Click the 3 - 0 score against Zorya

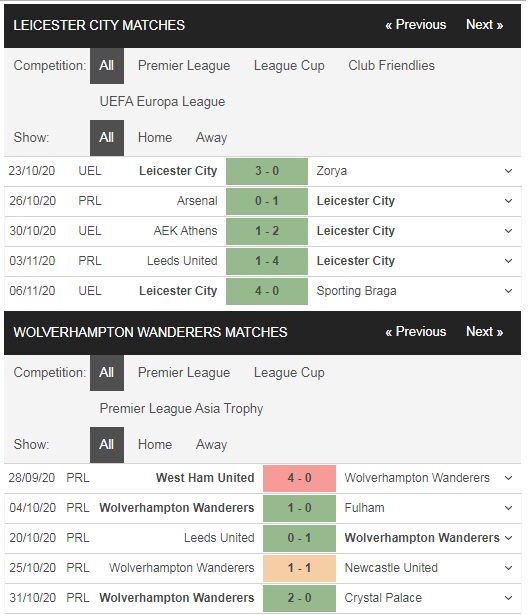click(267, 171)
